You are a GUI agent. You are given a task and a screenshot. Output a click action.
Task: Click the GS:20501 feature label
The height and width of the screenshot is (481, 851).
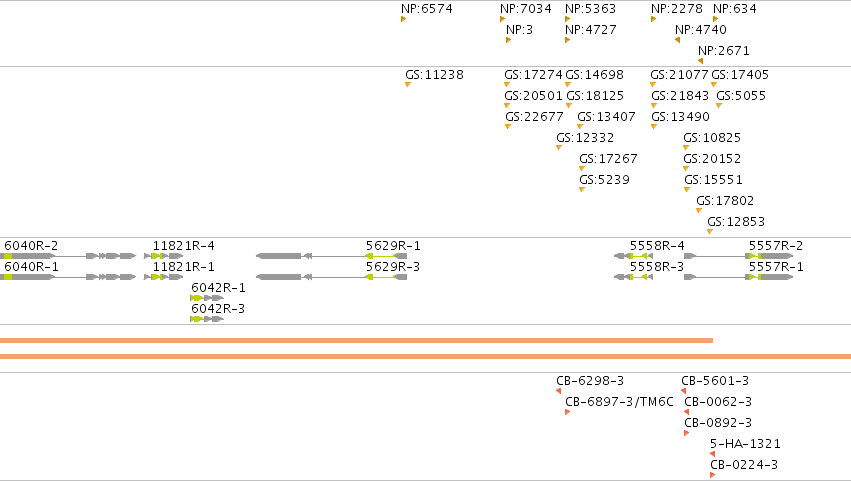(x=534, y=96)
